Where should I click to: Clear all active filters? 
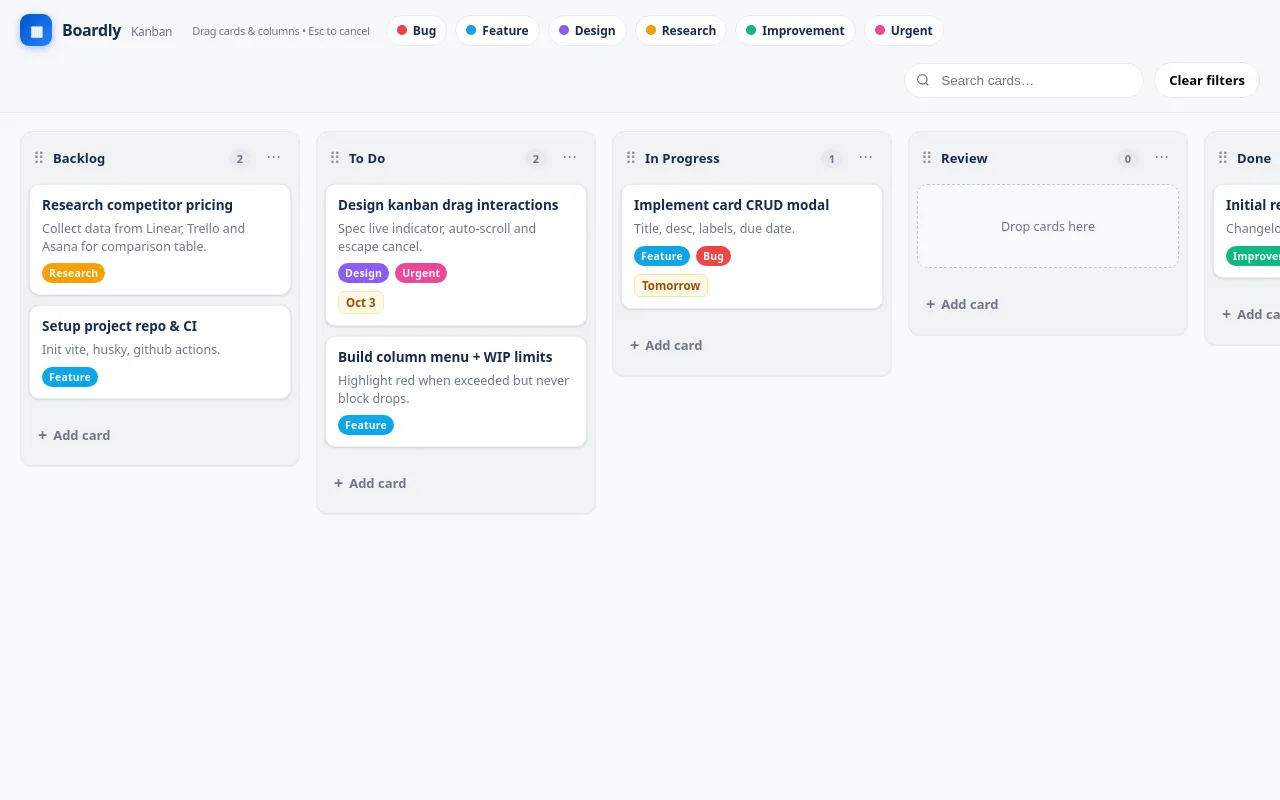1207,80
